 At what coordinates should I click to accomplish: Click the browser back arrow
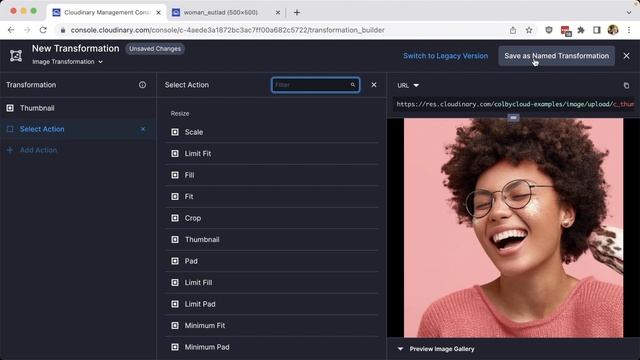11,30
